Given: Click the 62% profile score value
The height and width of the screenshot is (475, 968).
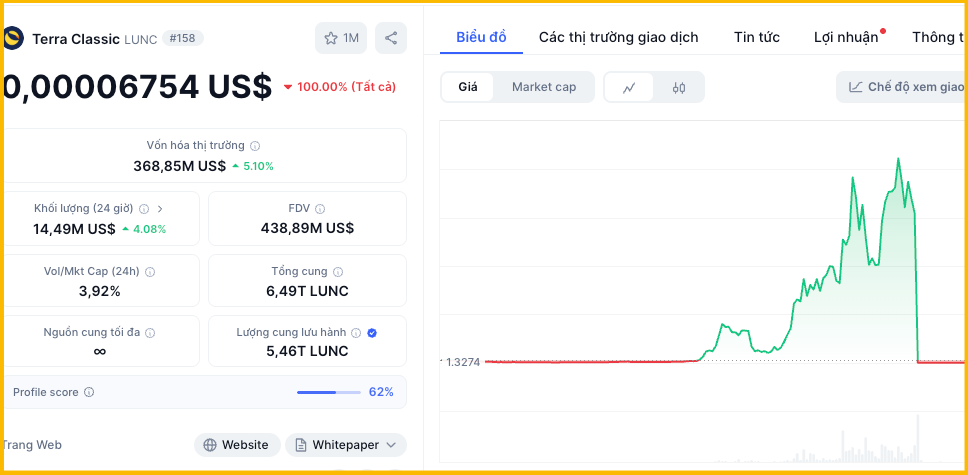Looking at the screenshot, I should point(381,392).
